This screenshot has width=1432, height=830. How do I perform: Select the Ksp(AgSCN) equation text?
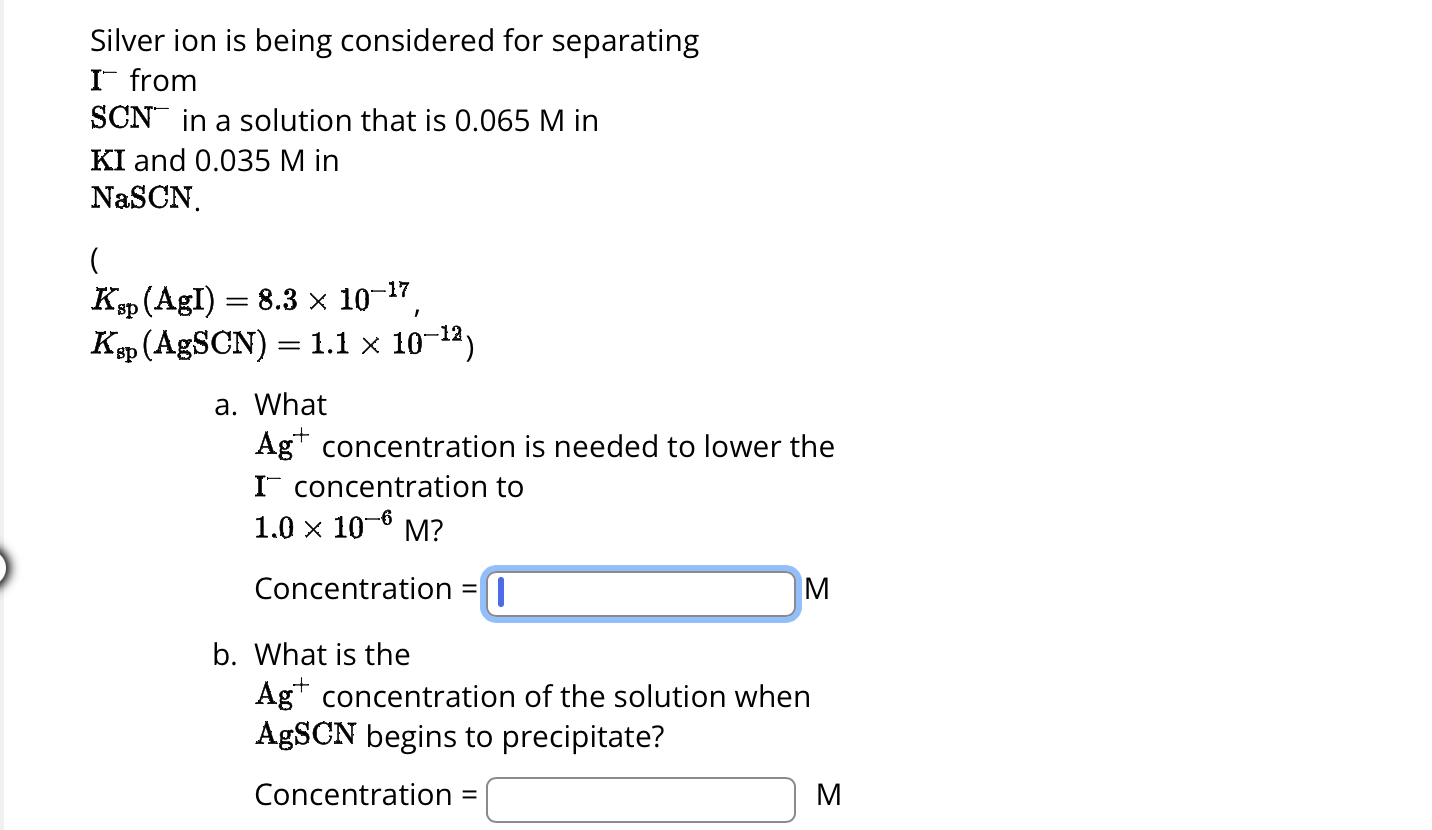click(282, 343)
